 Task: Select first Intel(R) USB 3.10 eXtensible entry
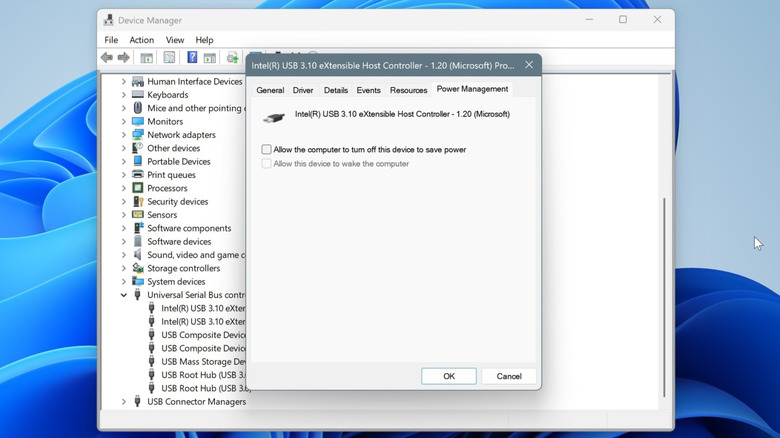click(x=203, y=308)
